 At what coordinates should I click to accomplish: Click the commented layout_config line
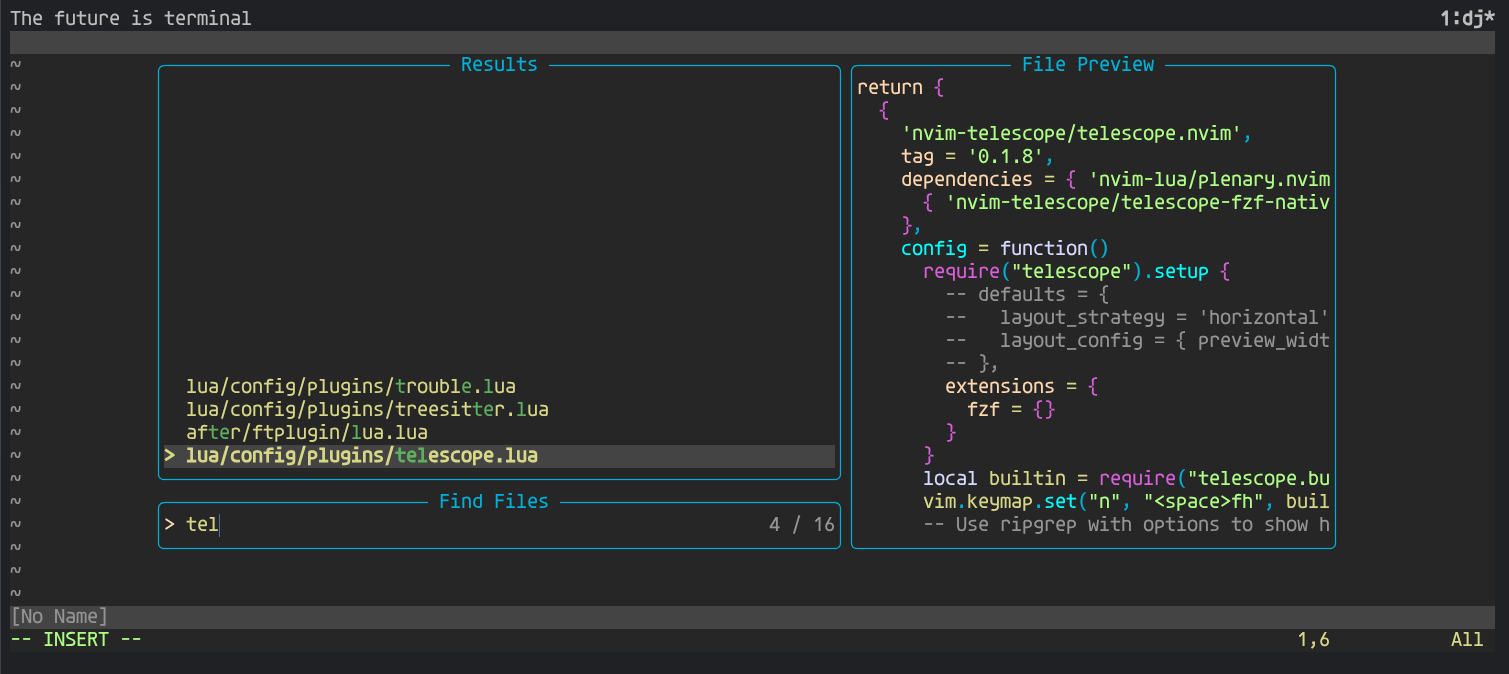(1138, 340)
